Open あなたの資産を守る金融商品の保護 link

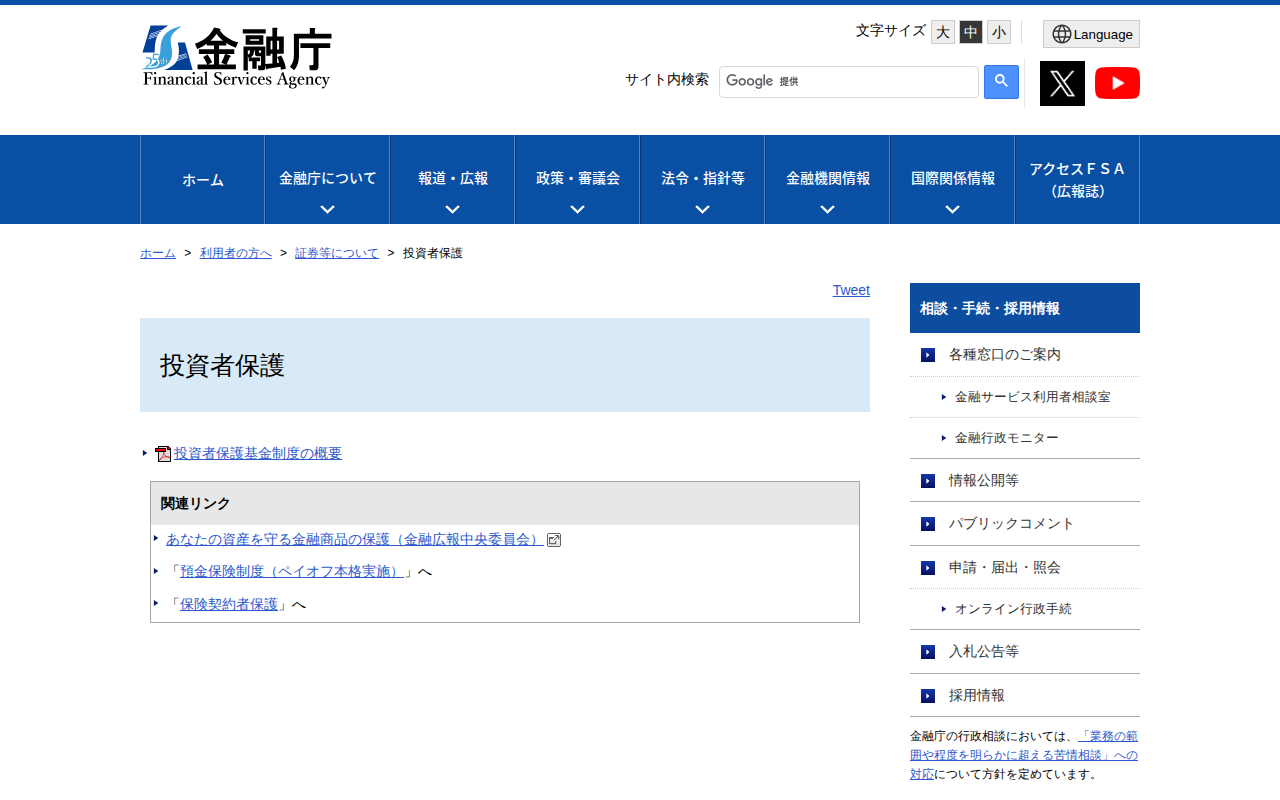tap(355, 540)
